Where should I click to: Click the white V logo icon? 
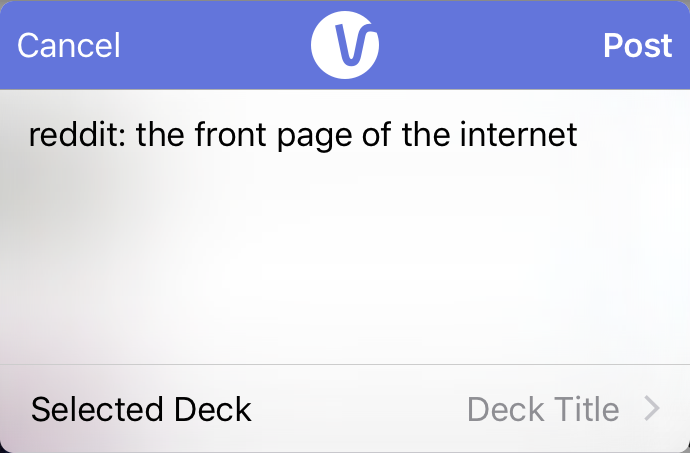click(x=344, y=46)
